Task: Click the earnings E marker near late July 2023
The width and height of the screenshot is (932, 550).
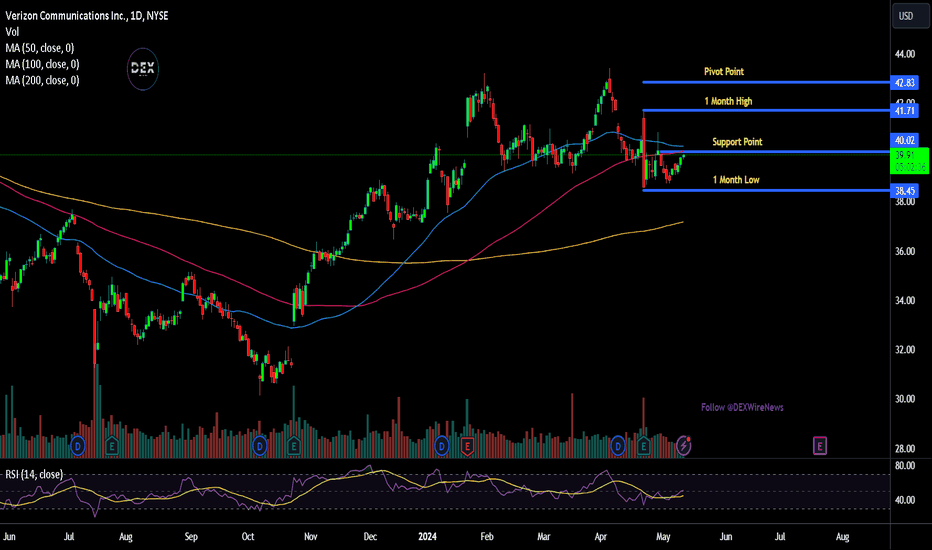Action: point(112,445)
